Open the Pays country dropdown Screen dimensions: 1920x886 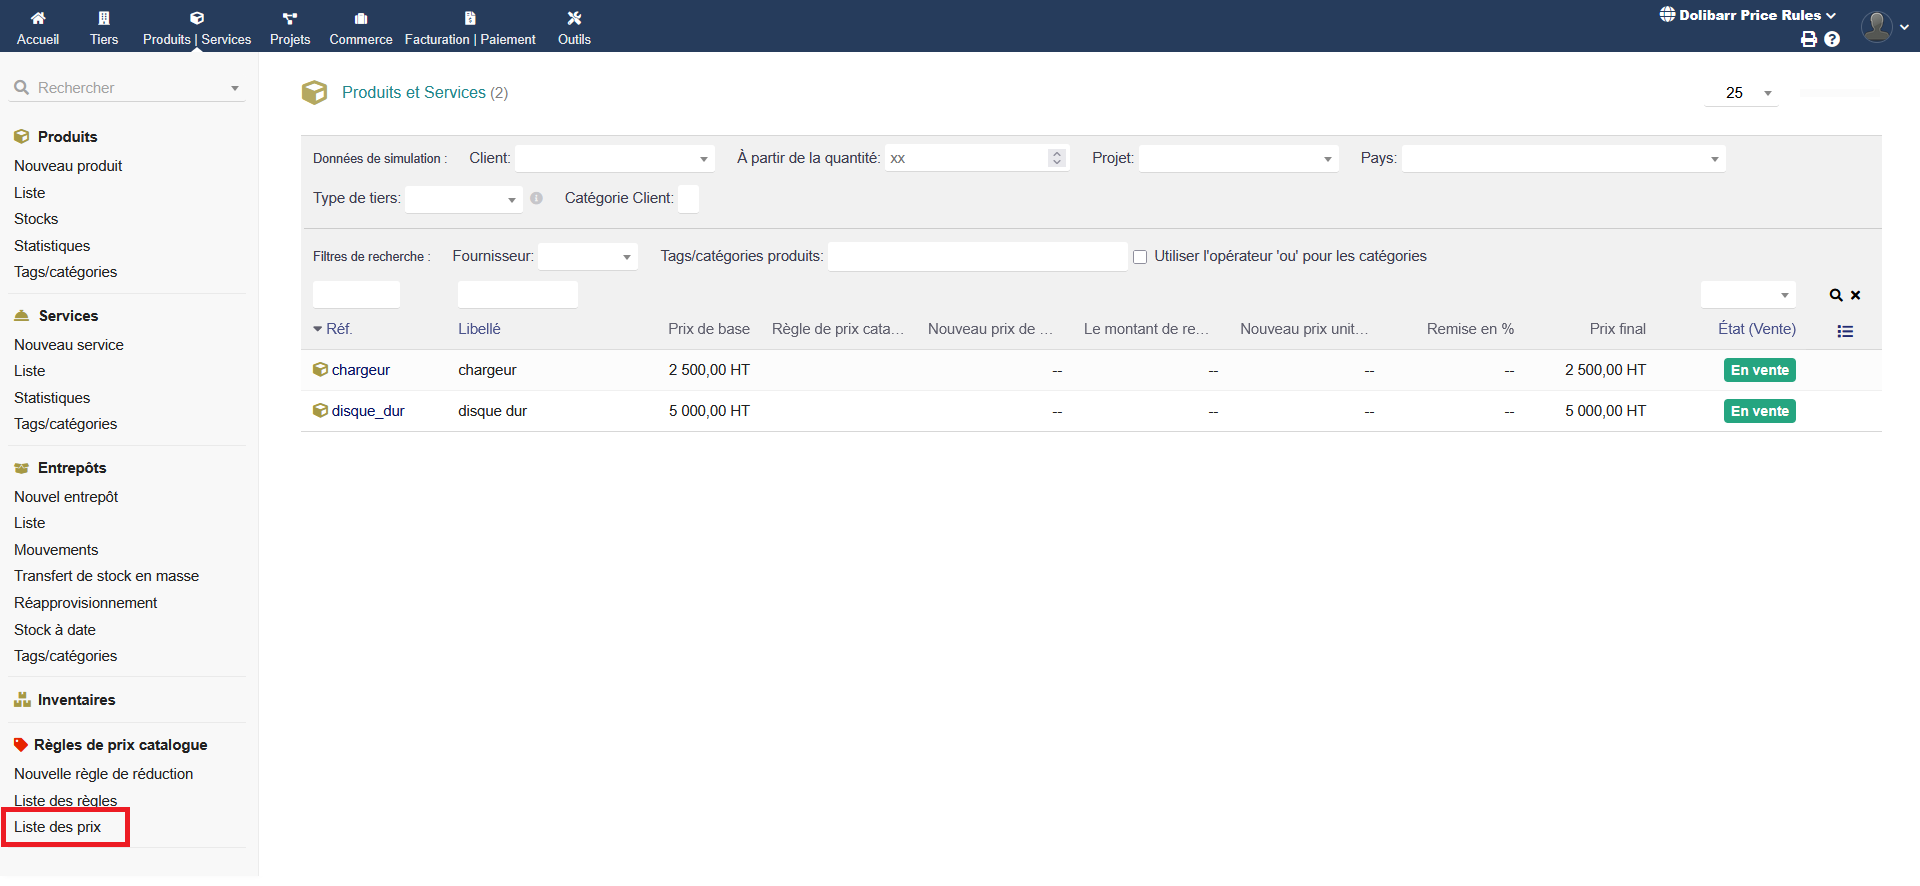coord(1563,159)
